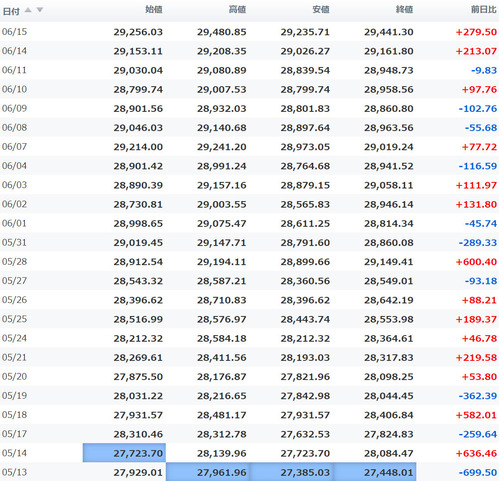The image size is (499, 481).
Task: Click the 高値 column header
Action: (x=237, y=9)
